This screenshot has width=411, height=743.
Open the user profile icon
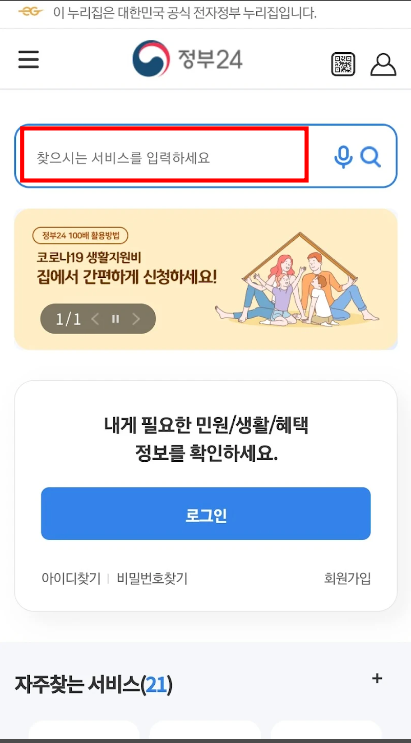pyautogui.click(x=383, y=64)
